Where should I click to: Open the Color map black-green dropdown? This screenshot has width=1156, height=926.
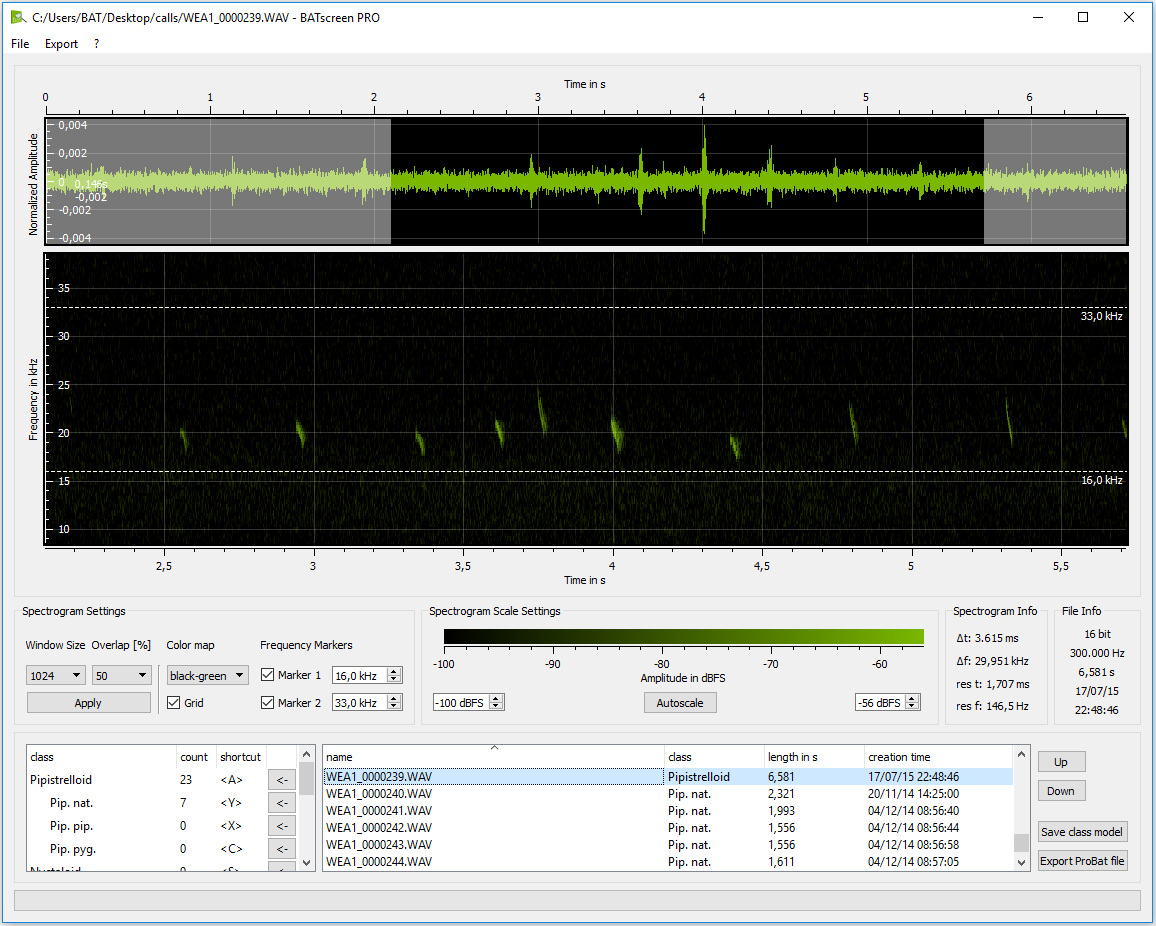point(207,675)
